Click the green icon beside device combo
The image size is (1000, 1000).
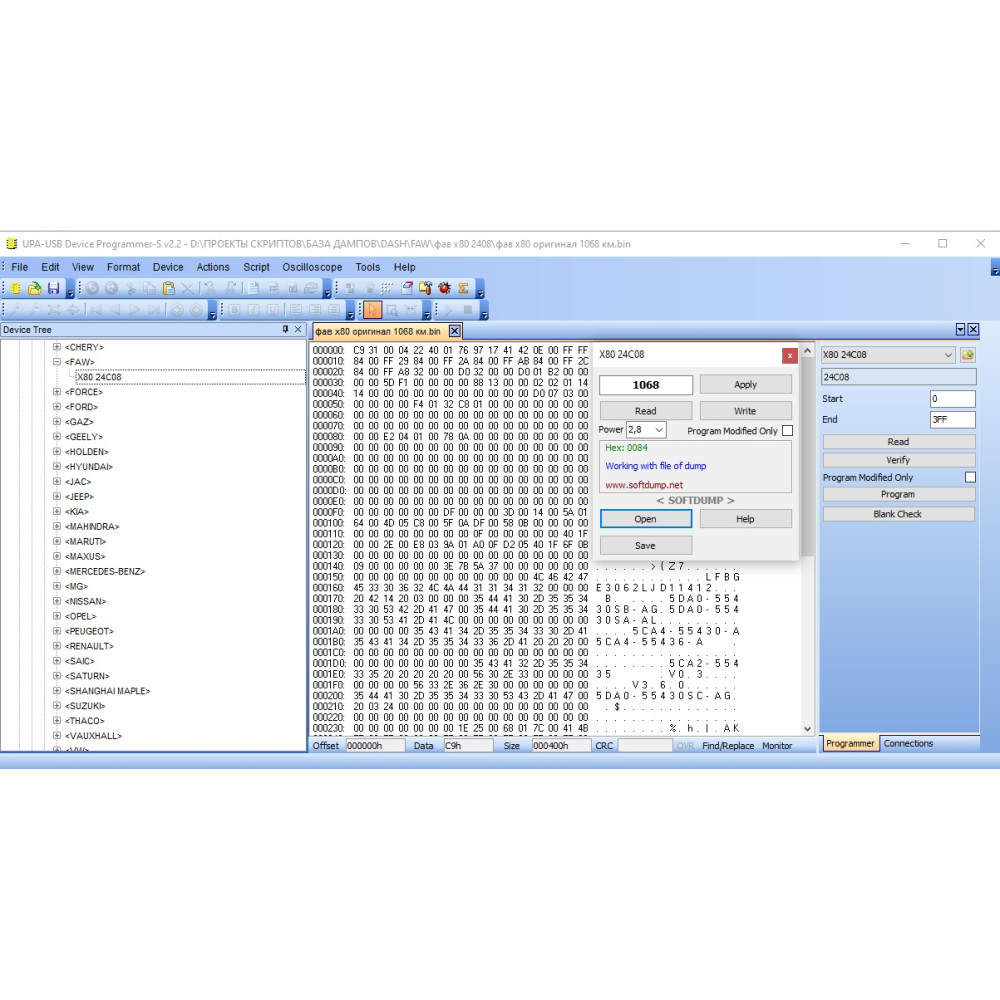[x=967, y=355]
